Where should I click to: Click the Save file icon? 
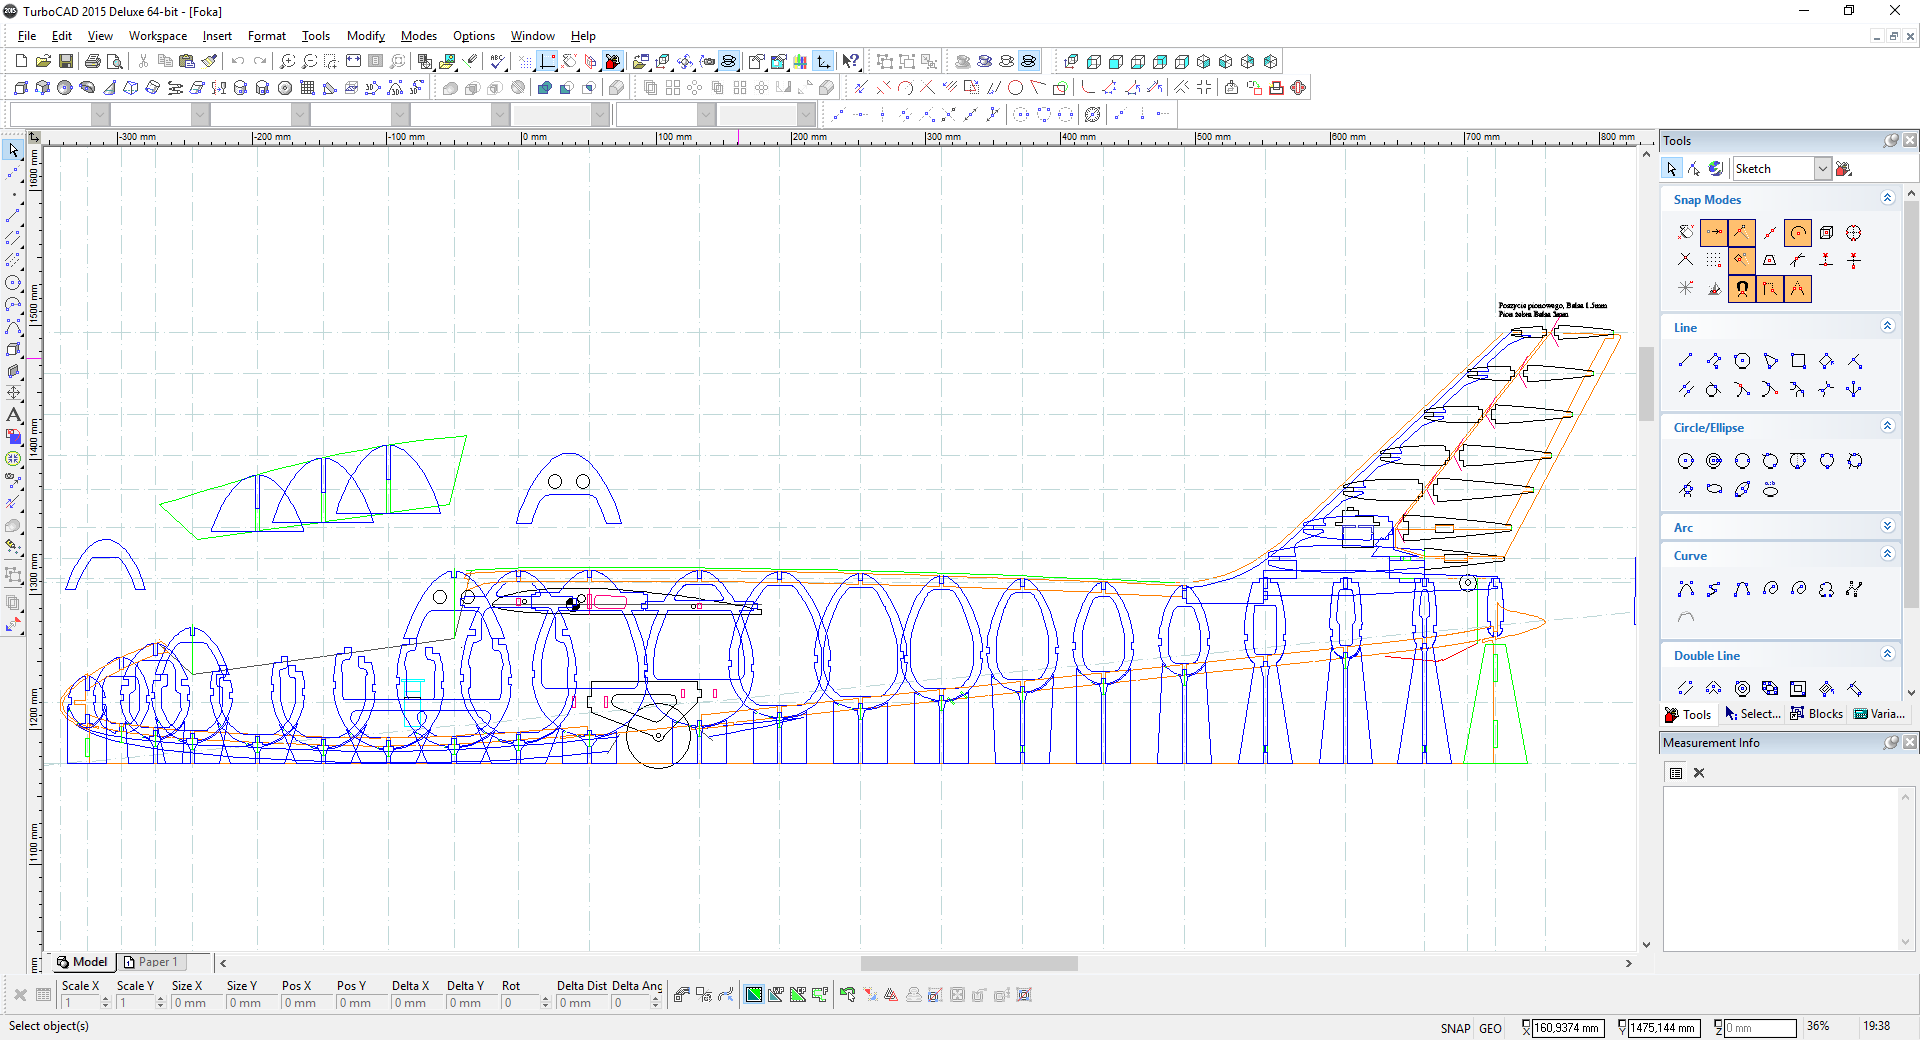(65, 61)
